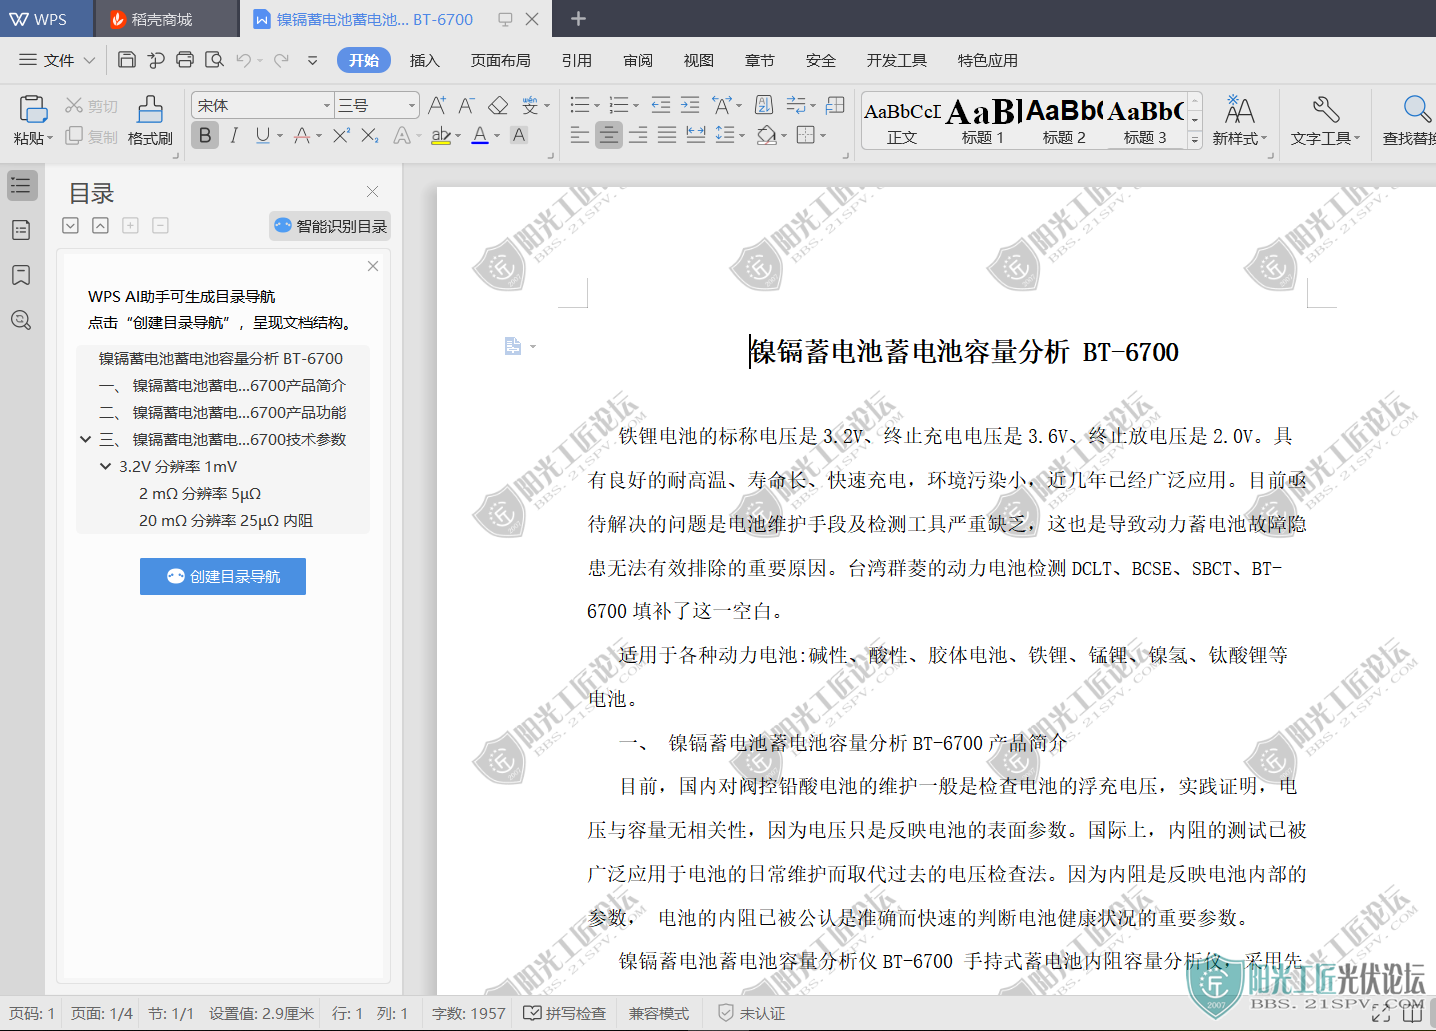1436x1031 pixels.
Task: Switch to 审阅 (Review) tab
Action: coord(638,60)
